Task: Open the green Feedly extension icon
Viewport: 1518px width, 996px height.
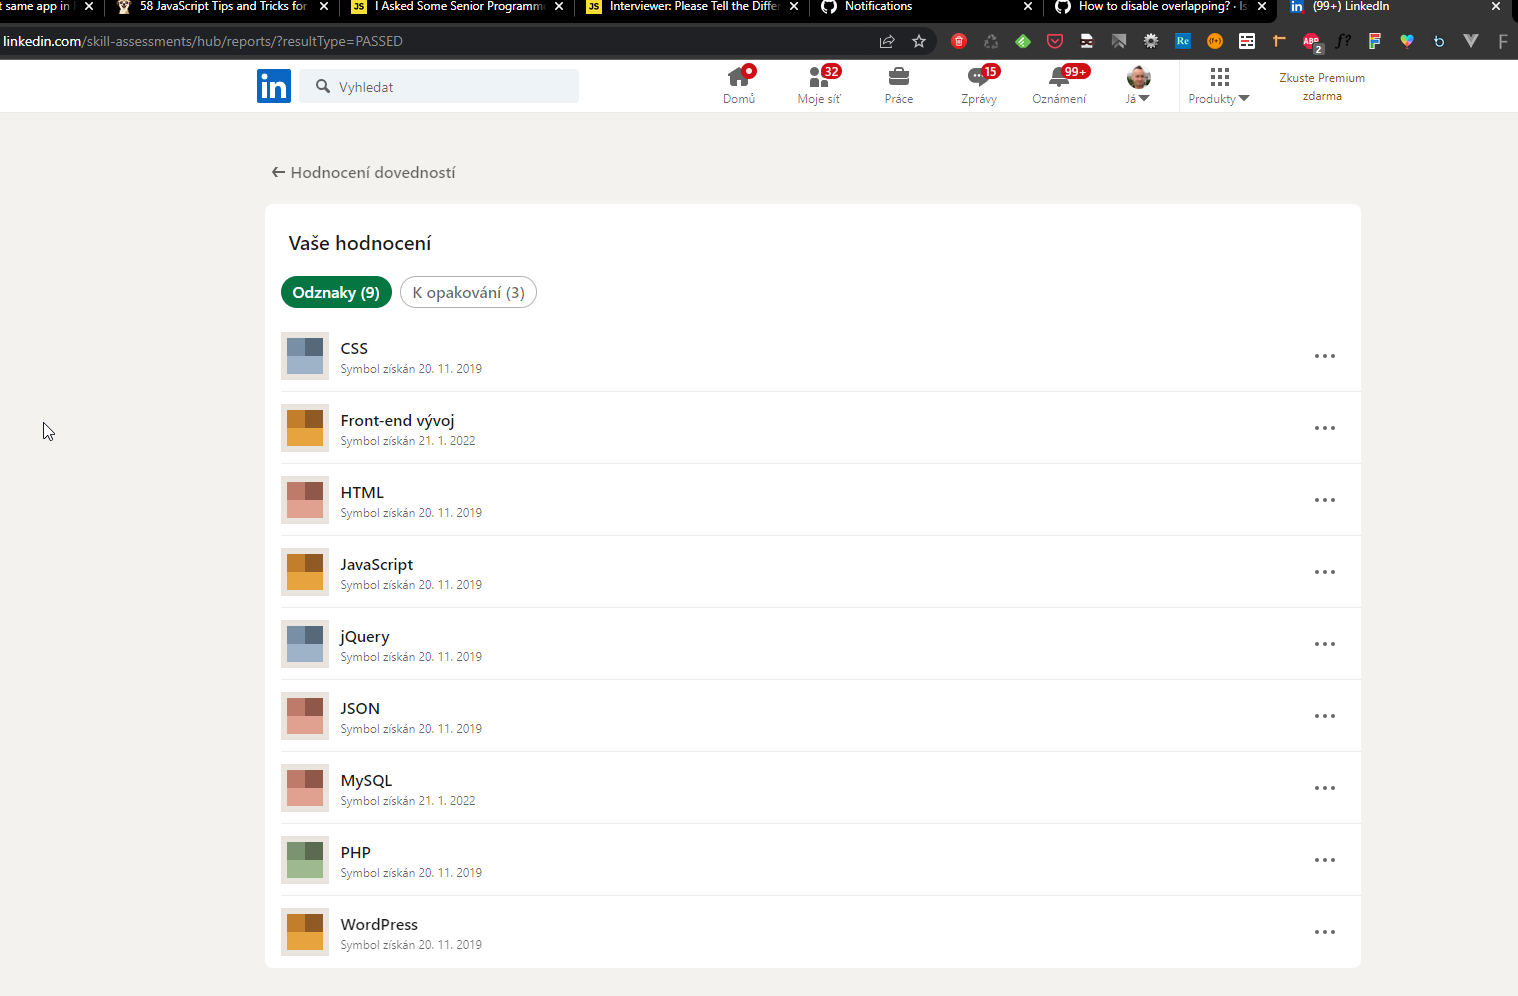Action: (x=1023, y=41)
